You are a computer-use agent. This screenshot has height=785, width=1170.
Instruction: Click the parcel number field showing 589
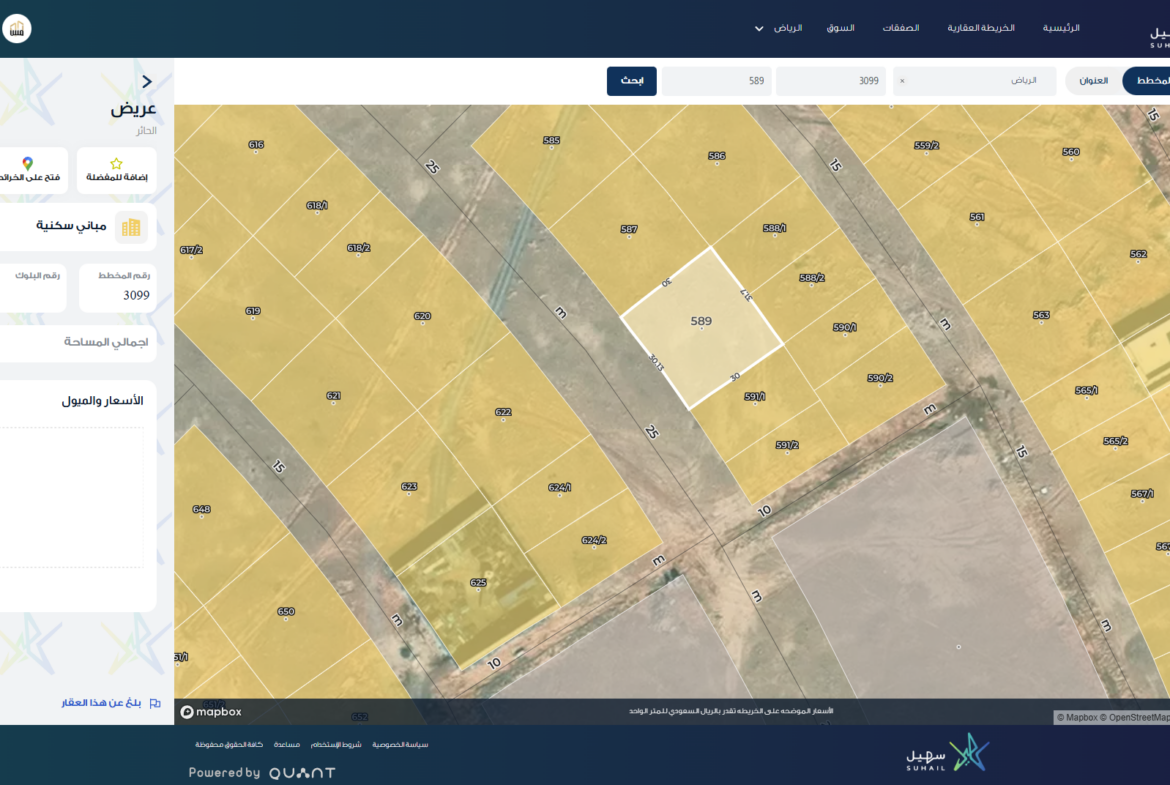click(x=716, y=81)
